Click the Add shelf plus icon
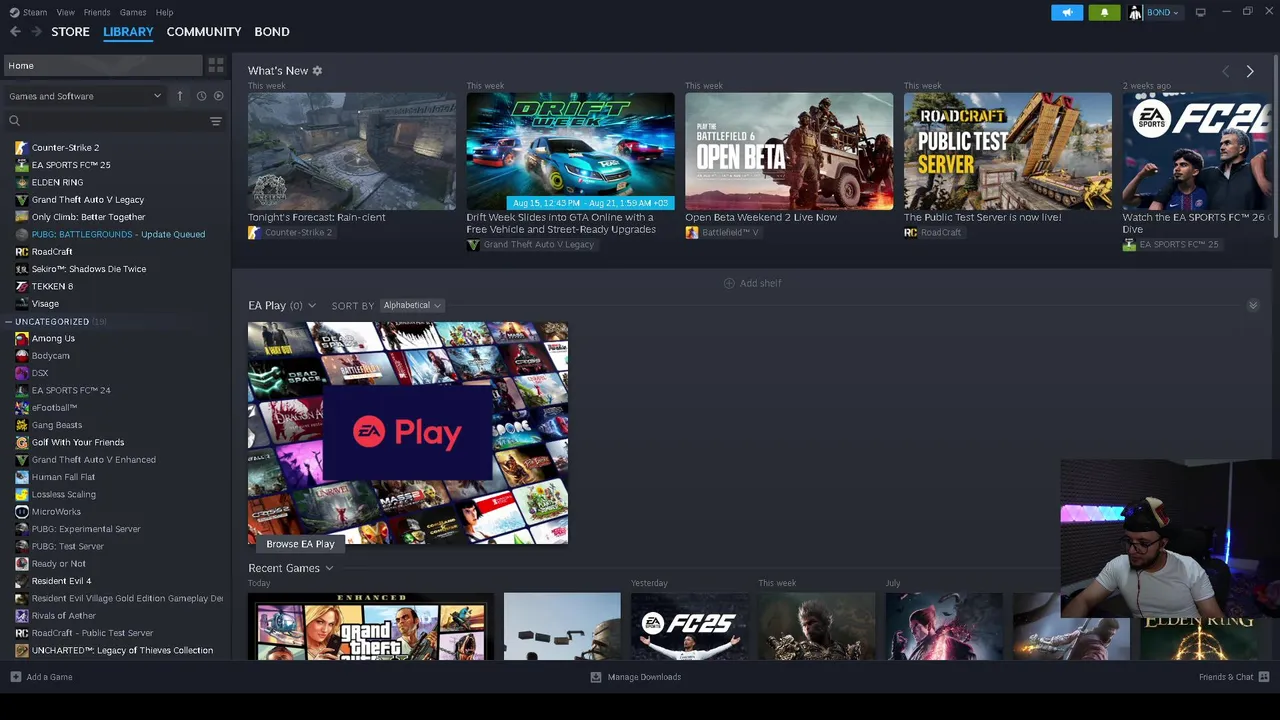 pyautogui.click(x=729, y=283)
